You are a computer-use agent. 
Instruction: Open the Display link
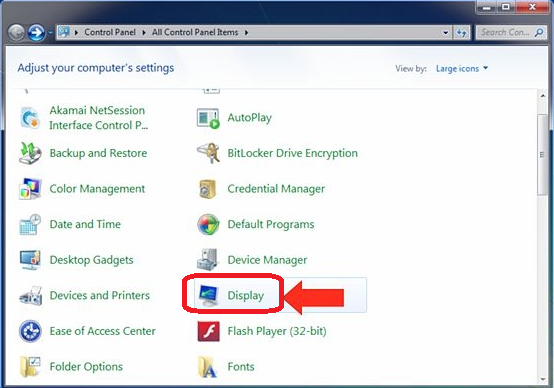pos(246,296)
